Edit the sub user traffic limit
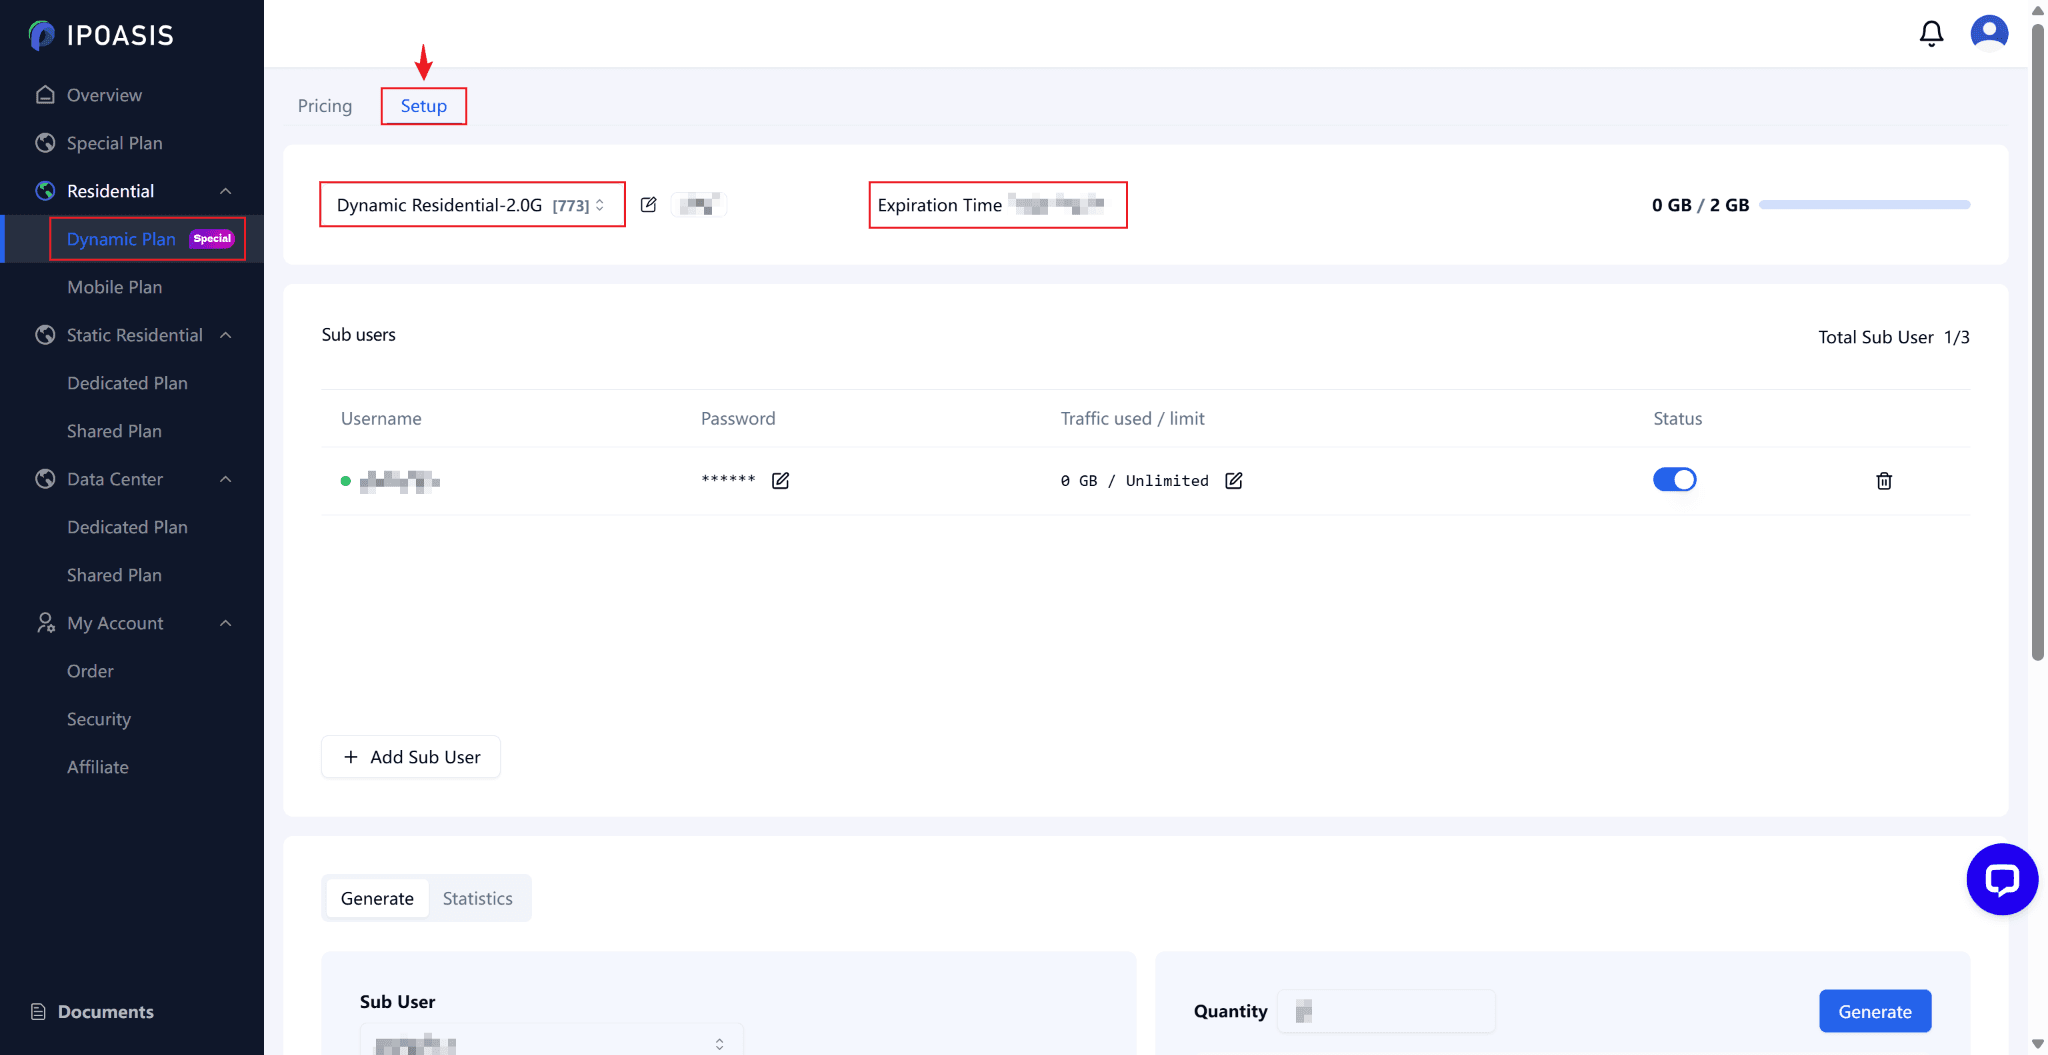The height and width of the screenshot is (1055, 2048). (1233, 481)
